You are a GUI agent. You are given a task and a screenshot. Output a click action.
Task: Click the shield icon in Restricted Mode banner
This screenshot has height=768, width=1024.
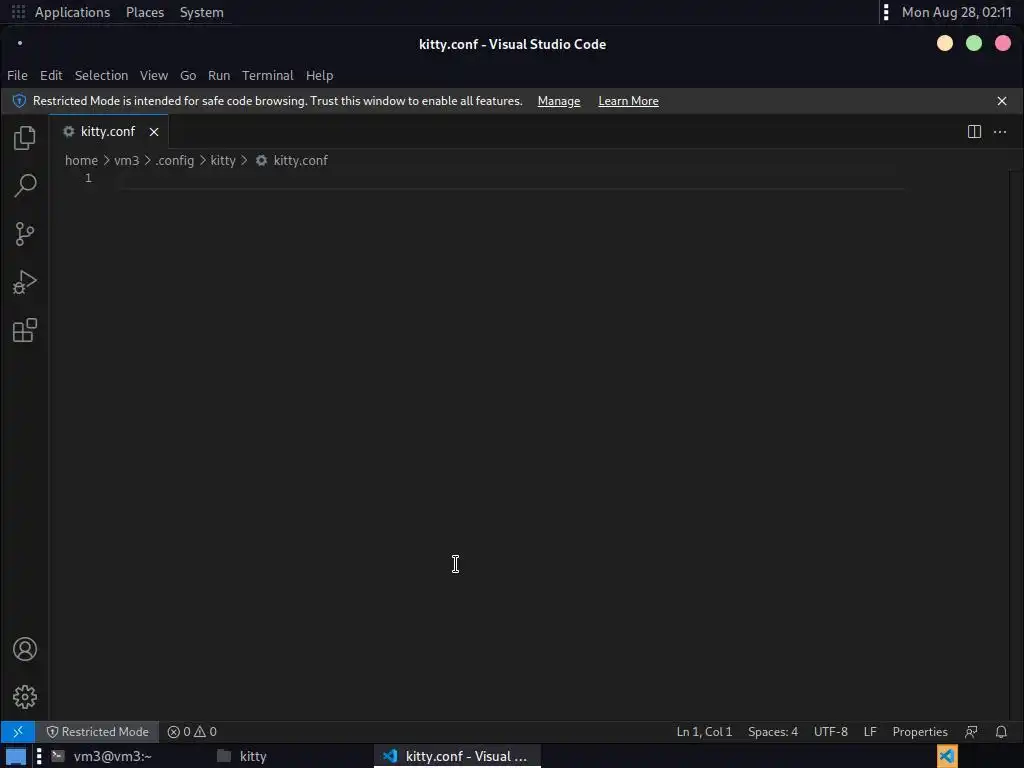point(20,101)
